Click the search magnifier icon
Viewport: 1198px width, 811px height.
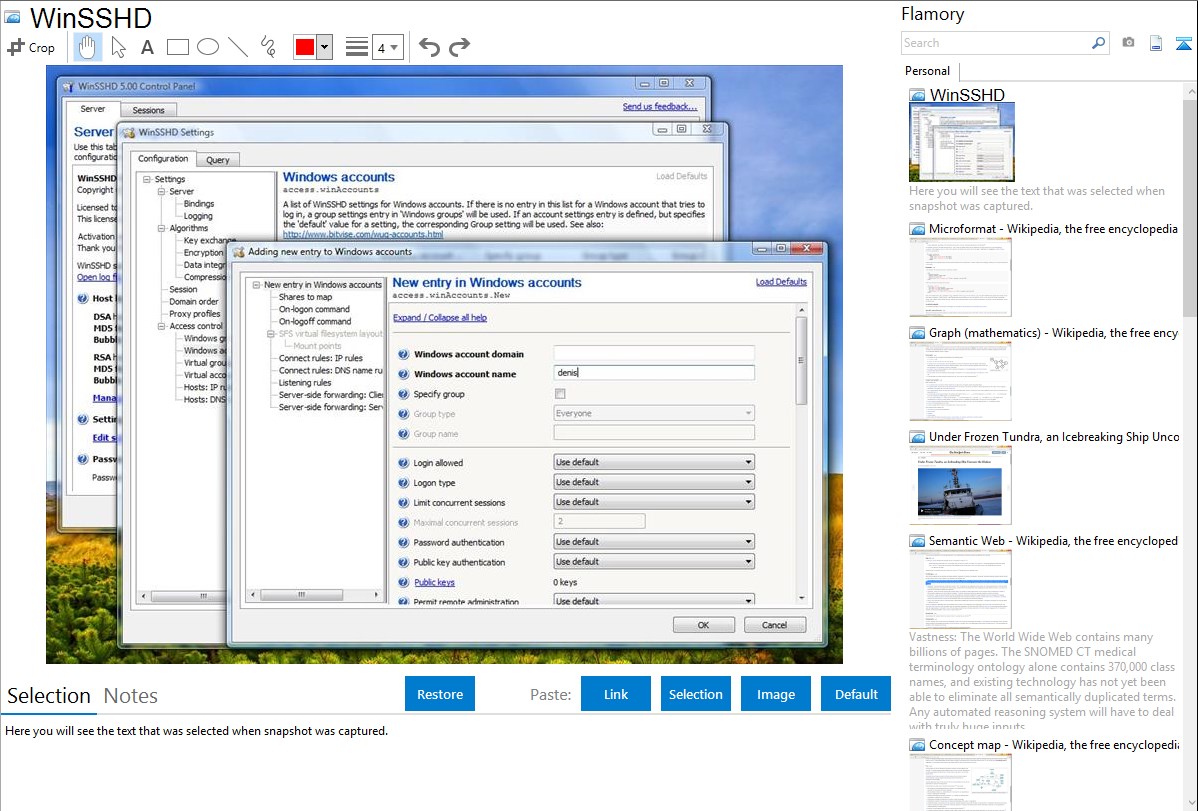(x=1098, y=43)
